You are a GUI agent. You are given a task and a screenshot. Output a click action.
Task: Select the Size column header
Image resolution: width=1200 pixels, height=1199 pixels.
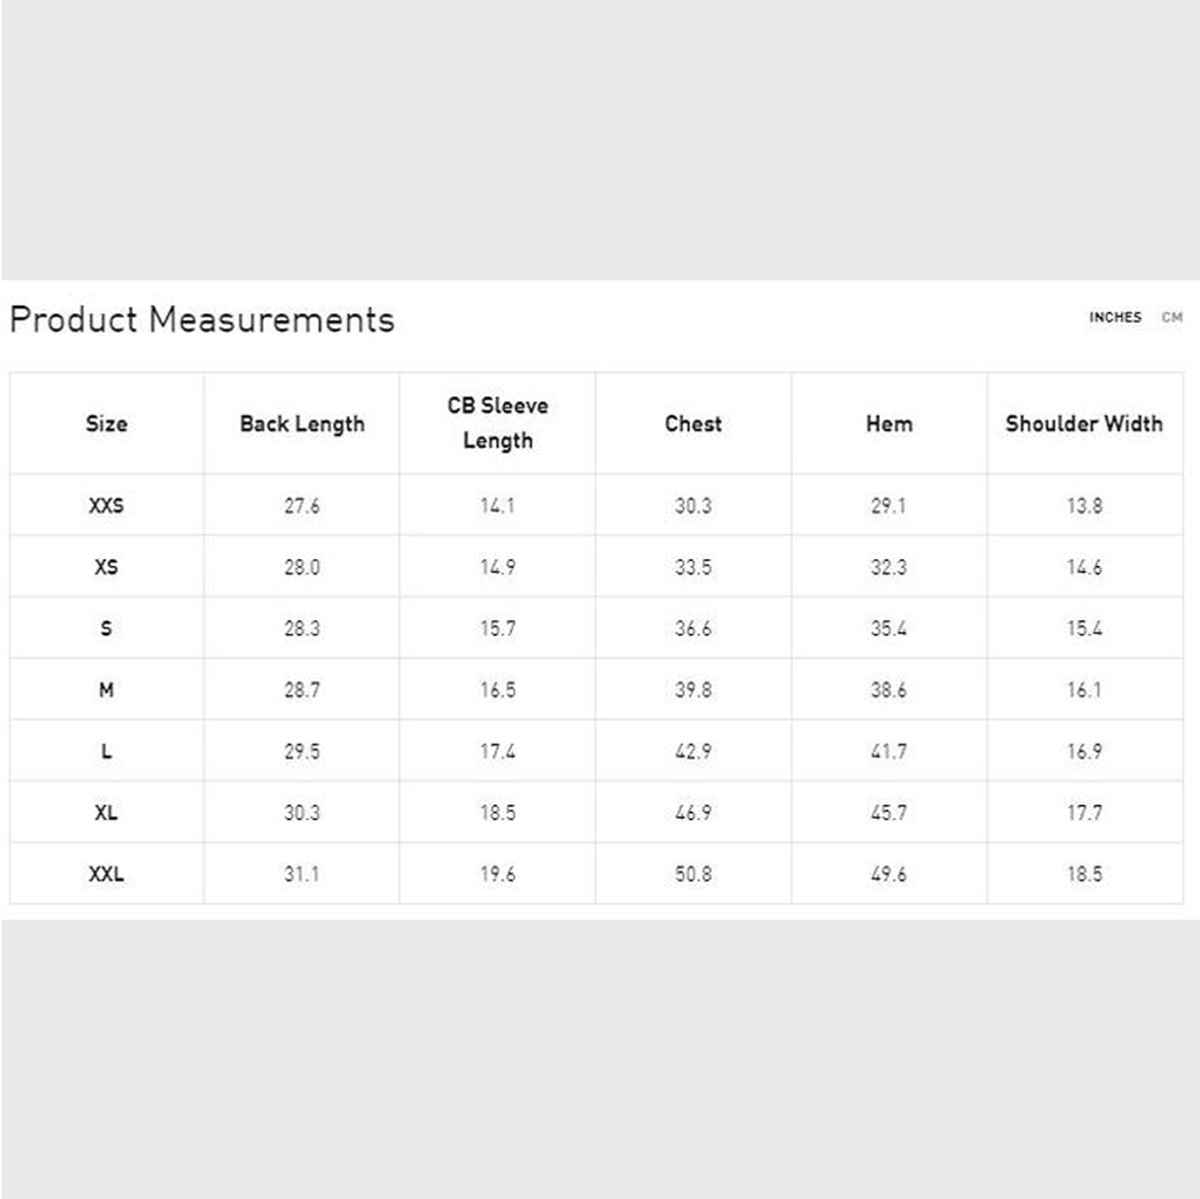point(106,424)
